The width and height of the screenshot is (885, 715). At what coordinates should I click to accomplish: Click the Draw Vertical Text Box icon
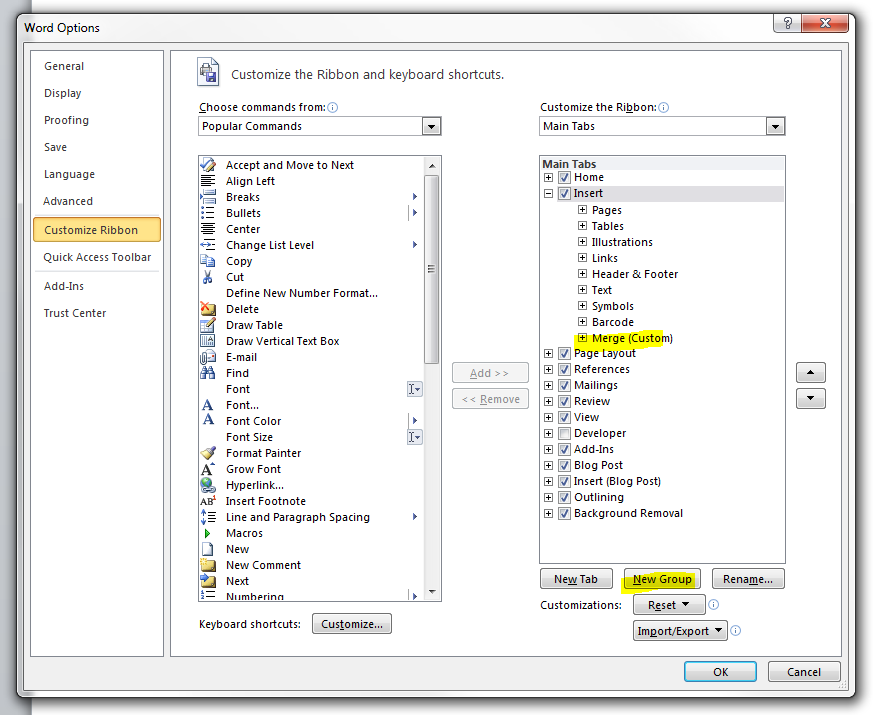(x=208, y=341)
